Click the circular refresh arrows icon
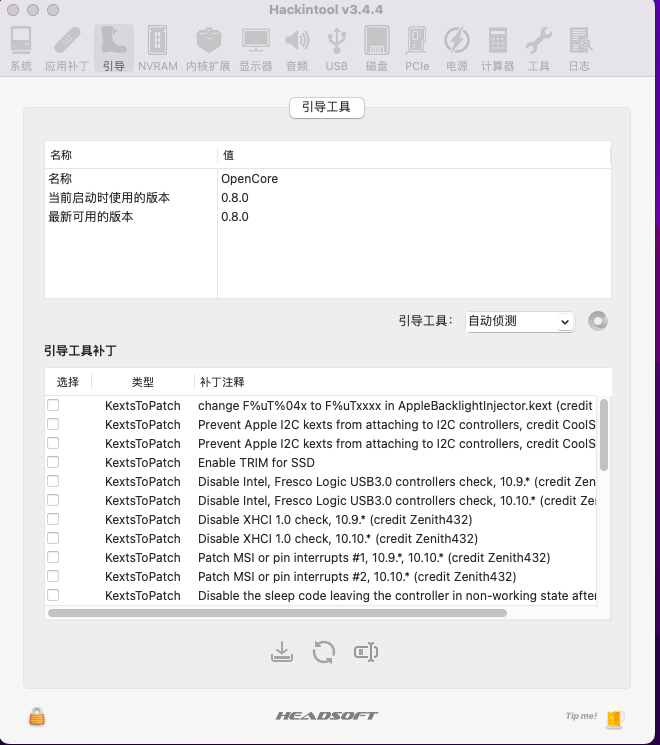Viewport: 660px width, 745px height. pos(324,652)
